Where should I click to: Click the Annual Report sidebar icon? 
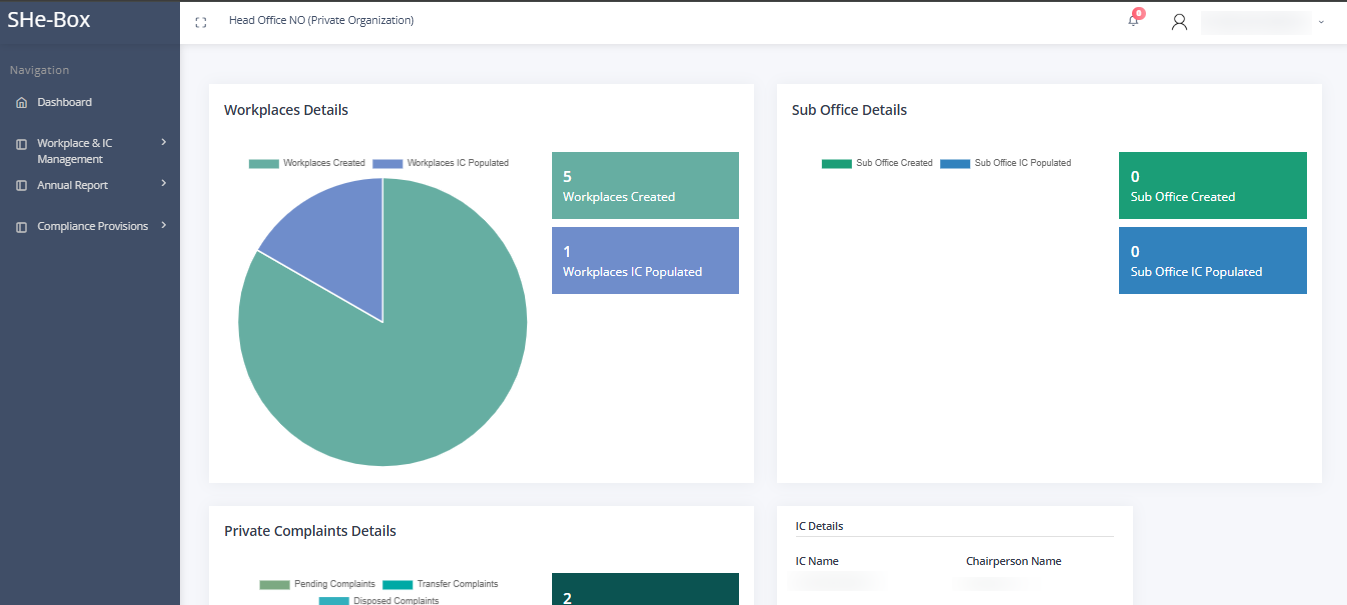[x=22, y=186]
